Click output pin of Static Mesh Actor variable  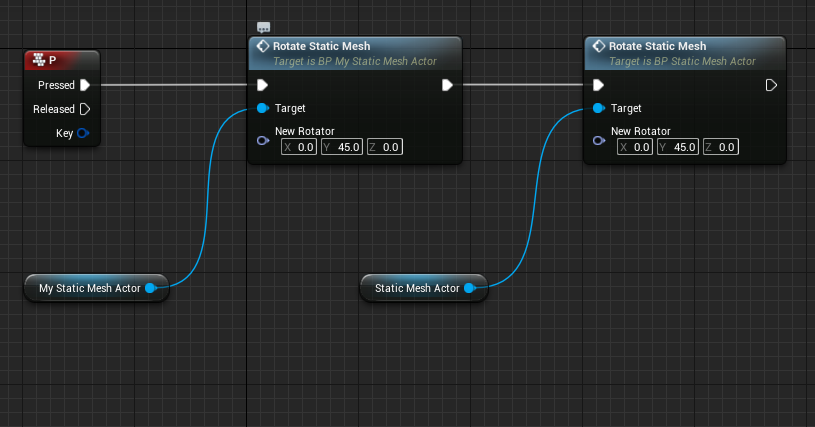click(469, 288)
